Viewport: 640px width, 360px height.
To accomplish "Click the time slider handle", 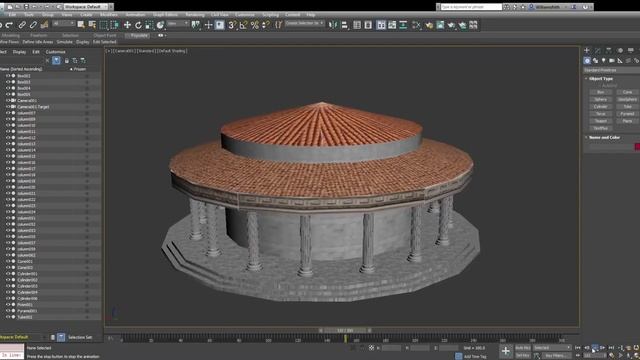I will [345, 330].
